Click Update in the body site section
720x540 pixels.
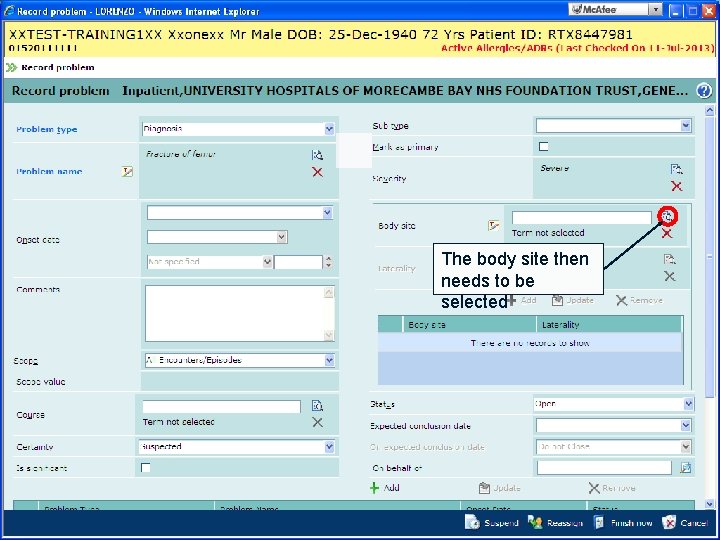pyautogui.click(x=573, y=300)
